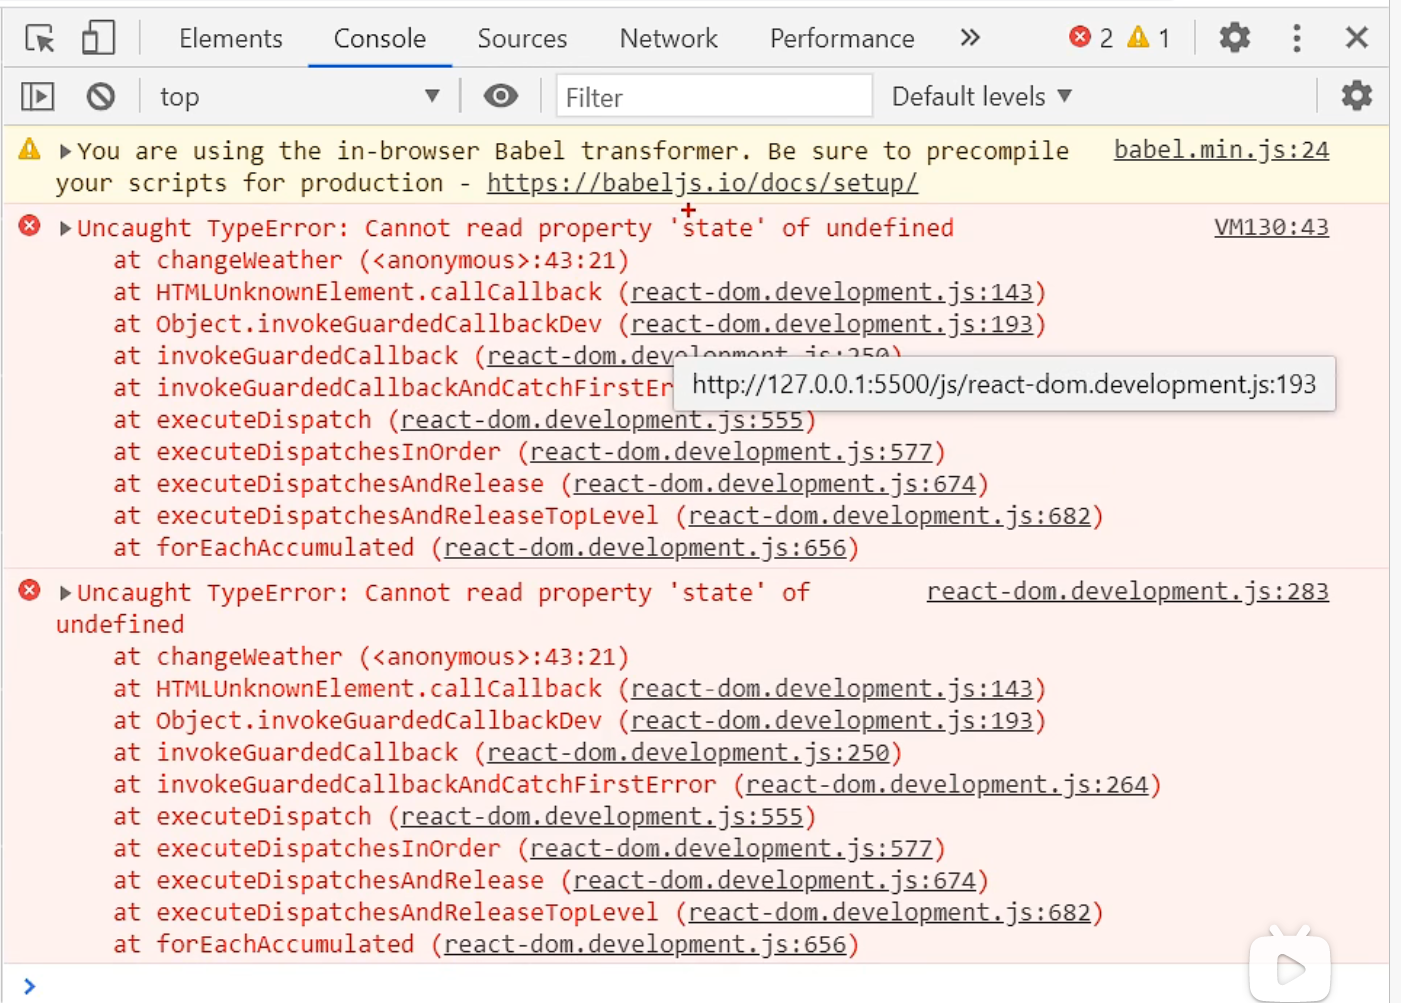Clear the console
Image resolution: width=1401 pixels, height=1003 pixels.
tap(100, 96)
